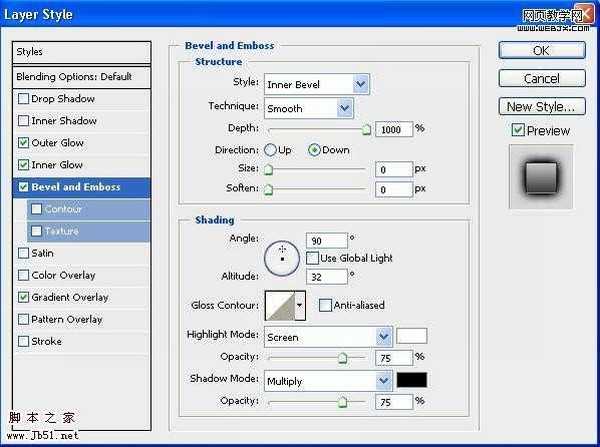Open the Style dropdown showing Inner Bevel
Screen dimensions: 600x447
(x=316, y=85)
